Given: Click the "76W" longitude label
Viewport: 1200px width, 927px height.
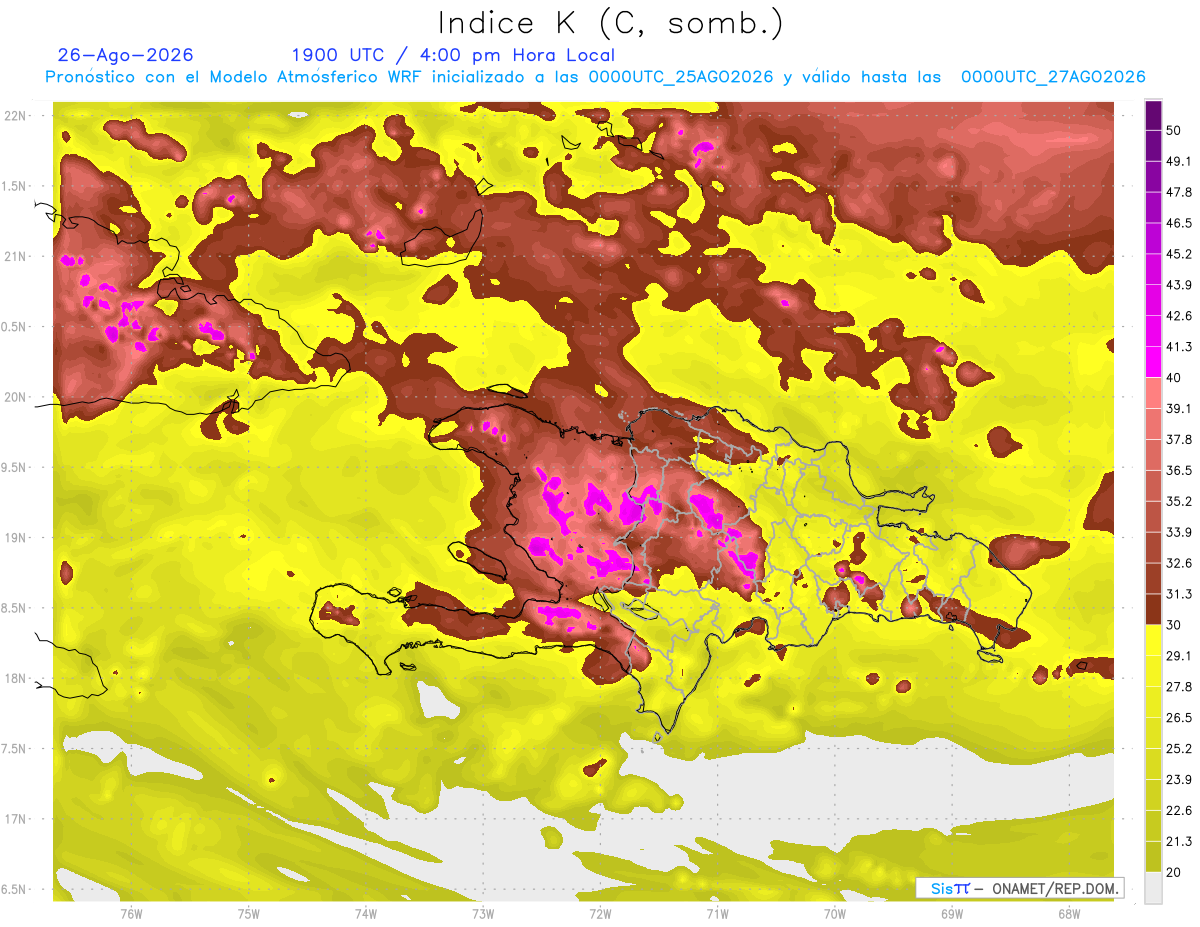Looking at the screenshot, I should (x=131, y=914).
